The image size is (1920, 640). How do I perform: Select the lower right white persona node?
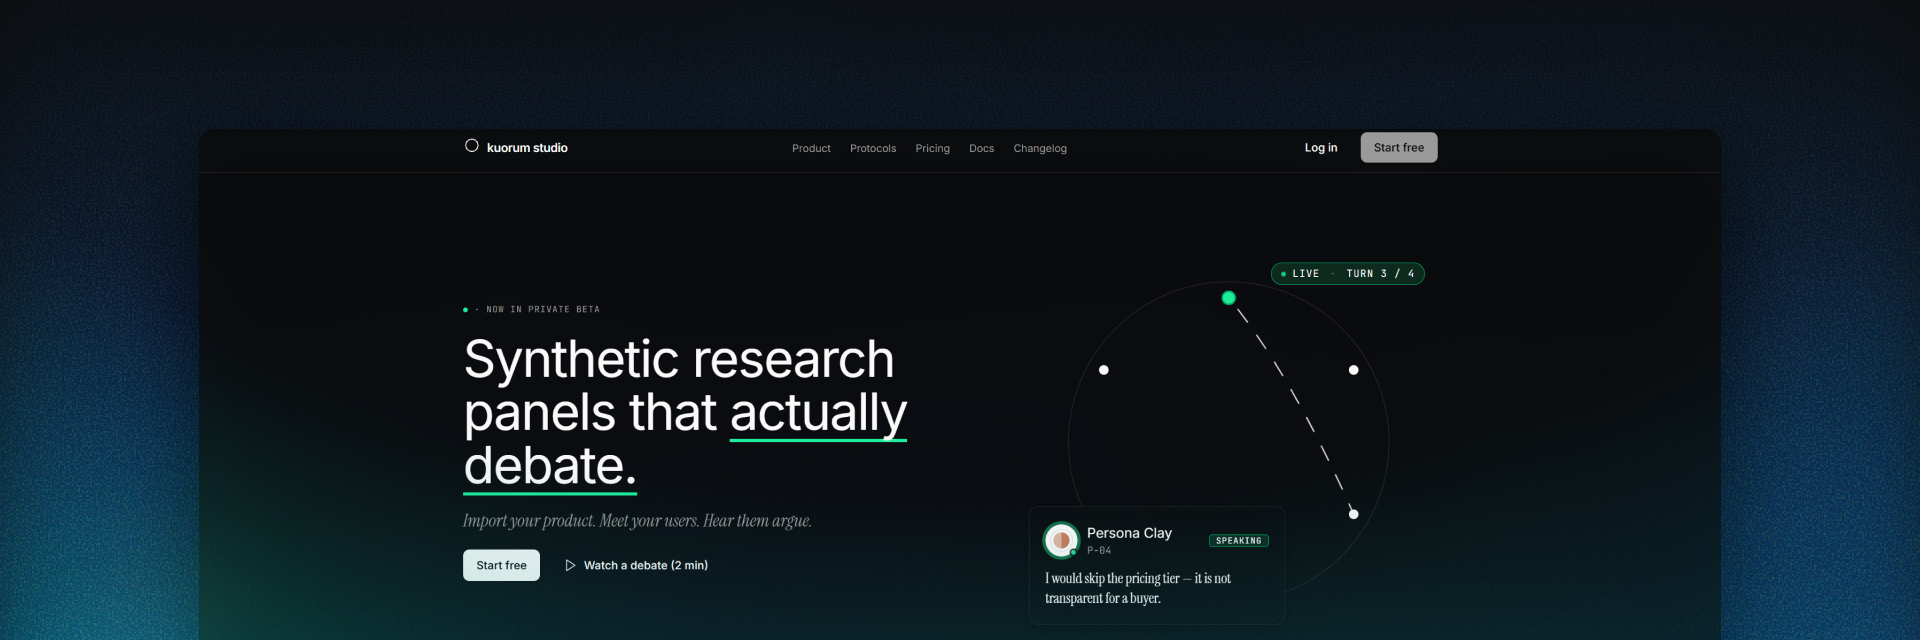tap(1353, 513)
